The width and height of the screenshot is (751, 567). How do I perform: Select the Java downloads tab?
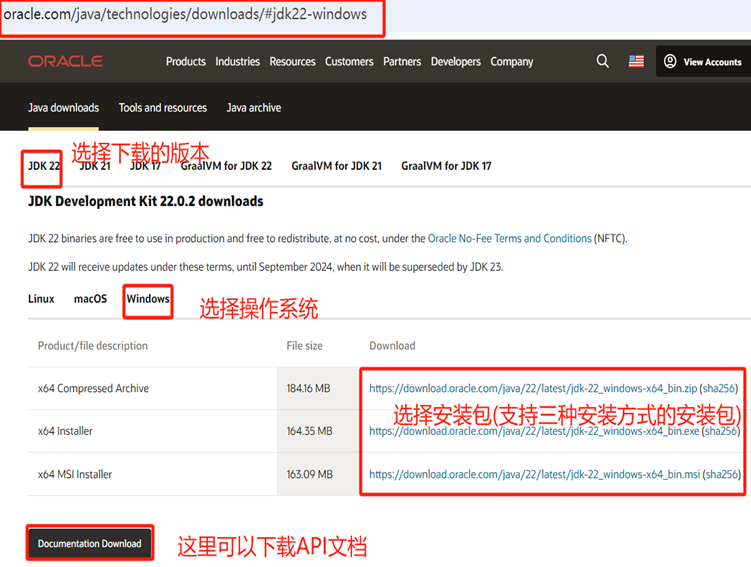(63, 108)
